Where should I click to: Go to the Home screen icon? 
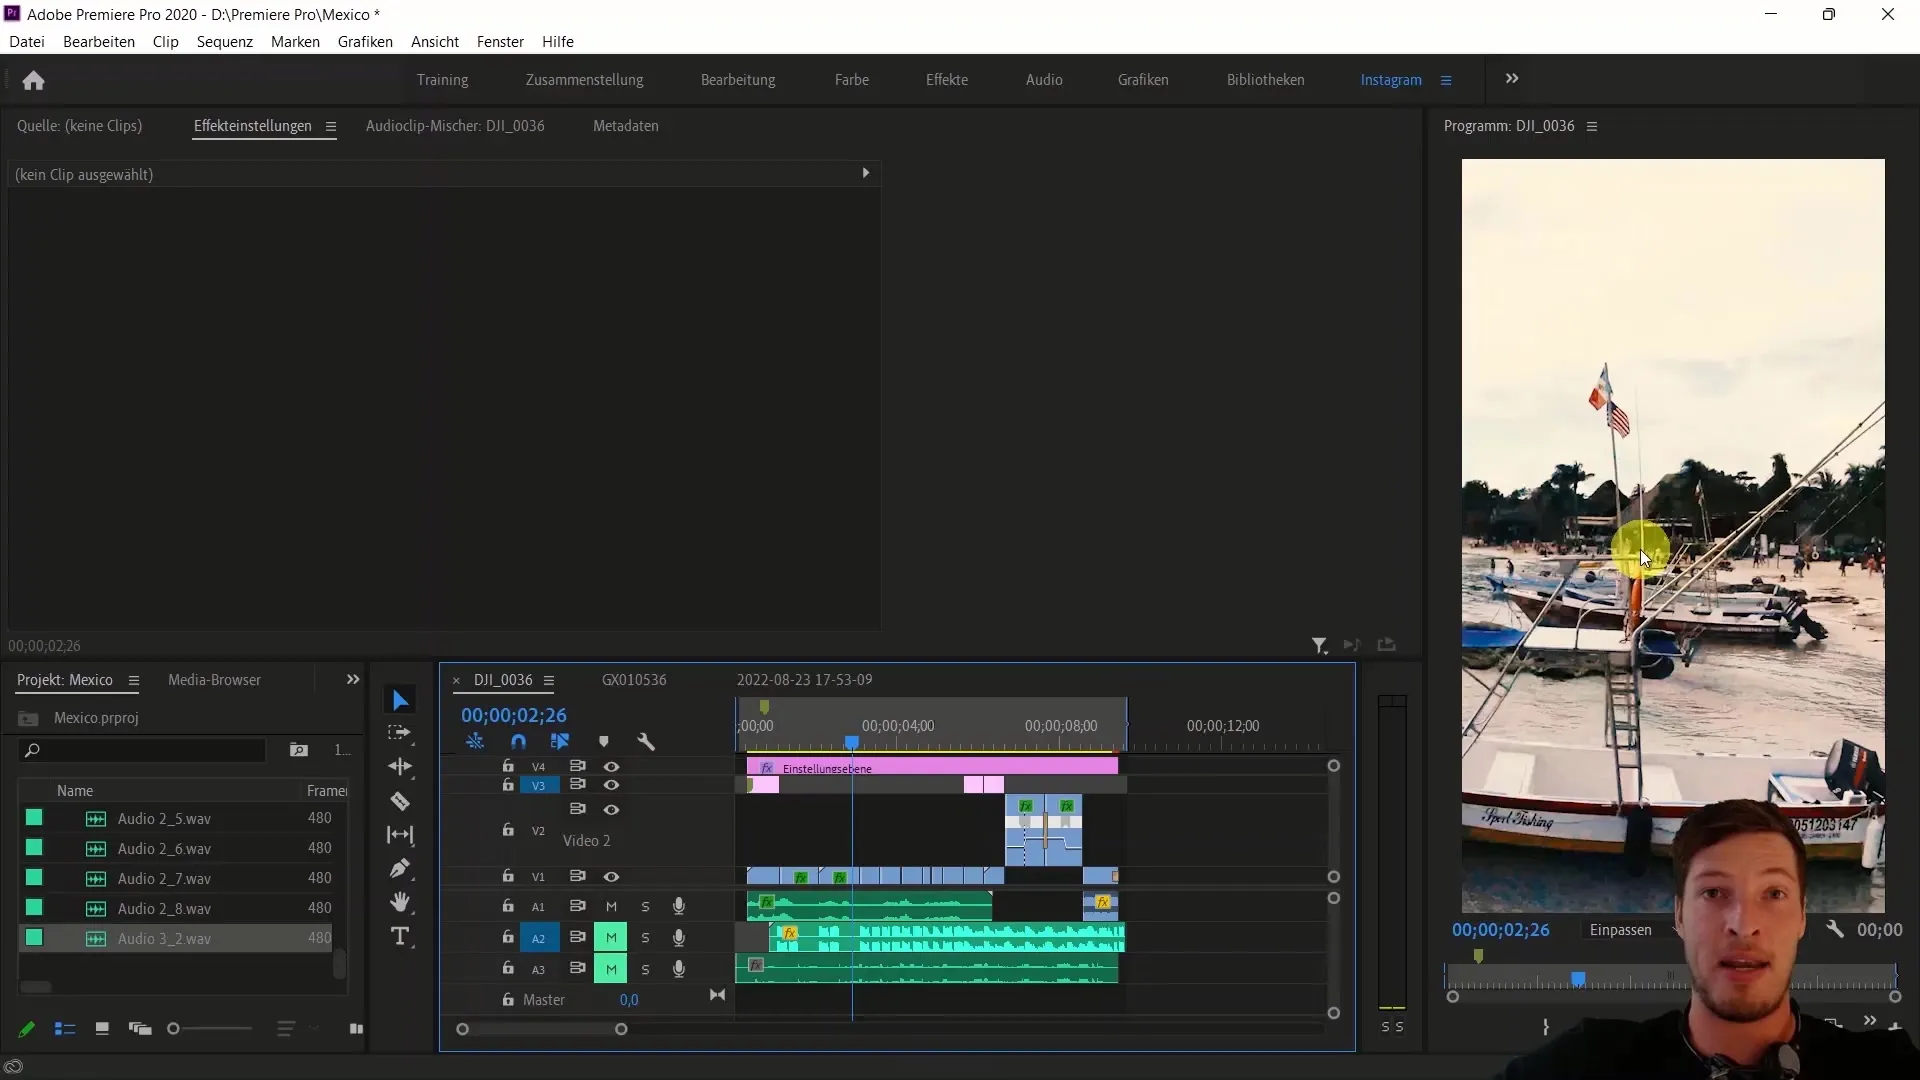pyautogui.click(x=33, y=80)
